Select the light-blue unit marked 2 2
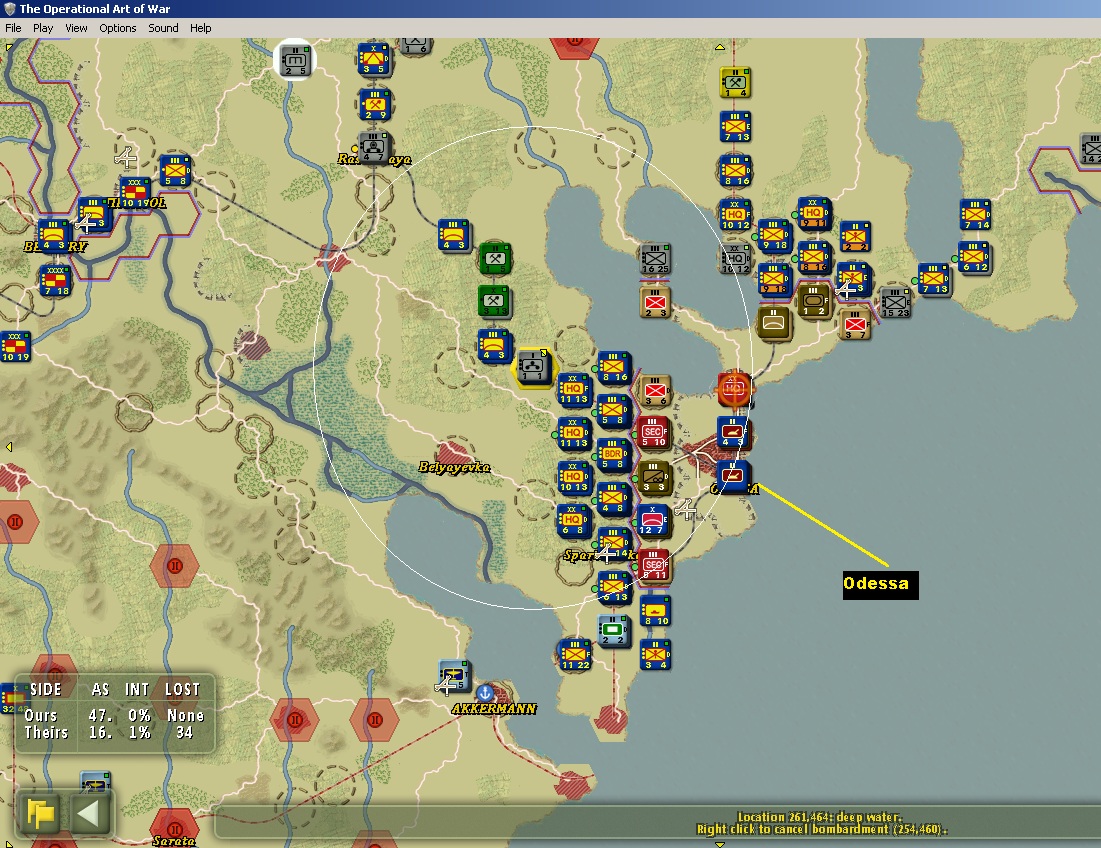The height and width of the screenshot is (848, 1101). [613, 630]
